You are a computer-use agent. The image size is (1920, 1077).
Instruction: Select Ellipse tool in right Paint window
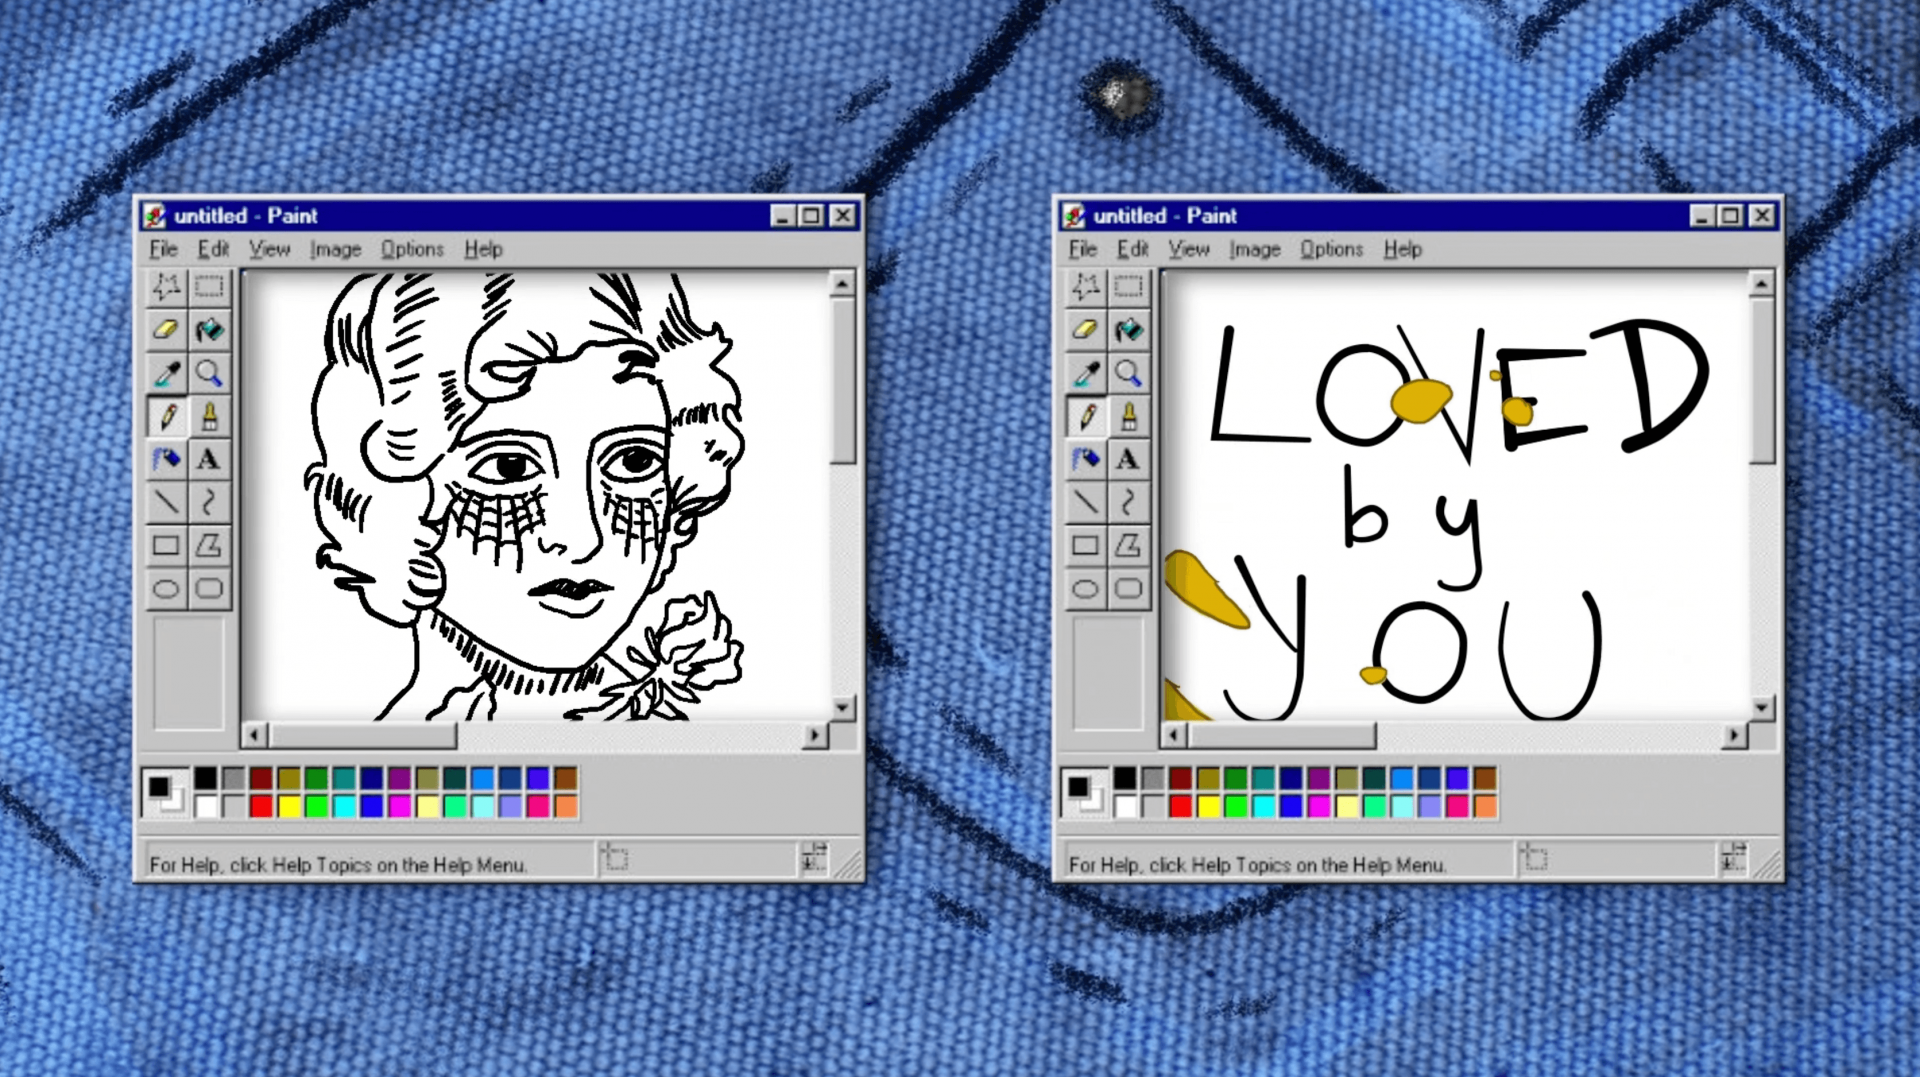tap(1086, 589)
